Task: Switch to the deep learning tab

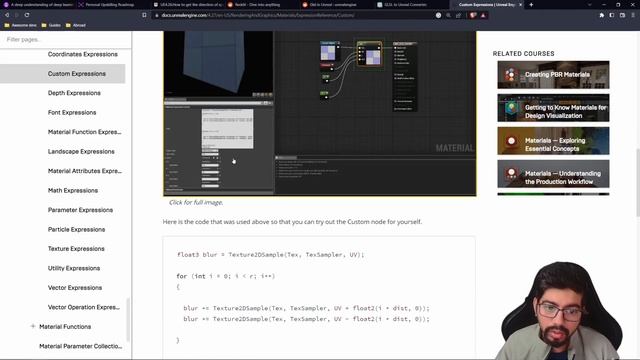Action: pyautogui.click(x=38, y=4)
